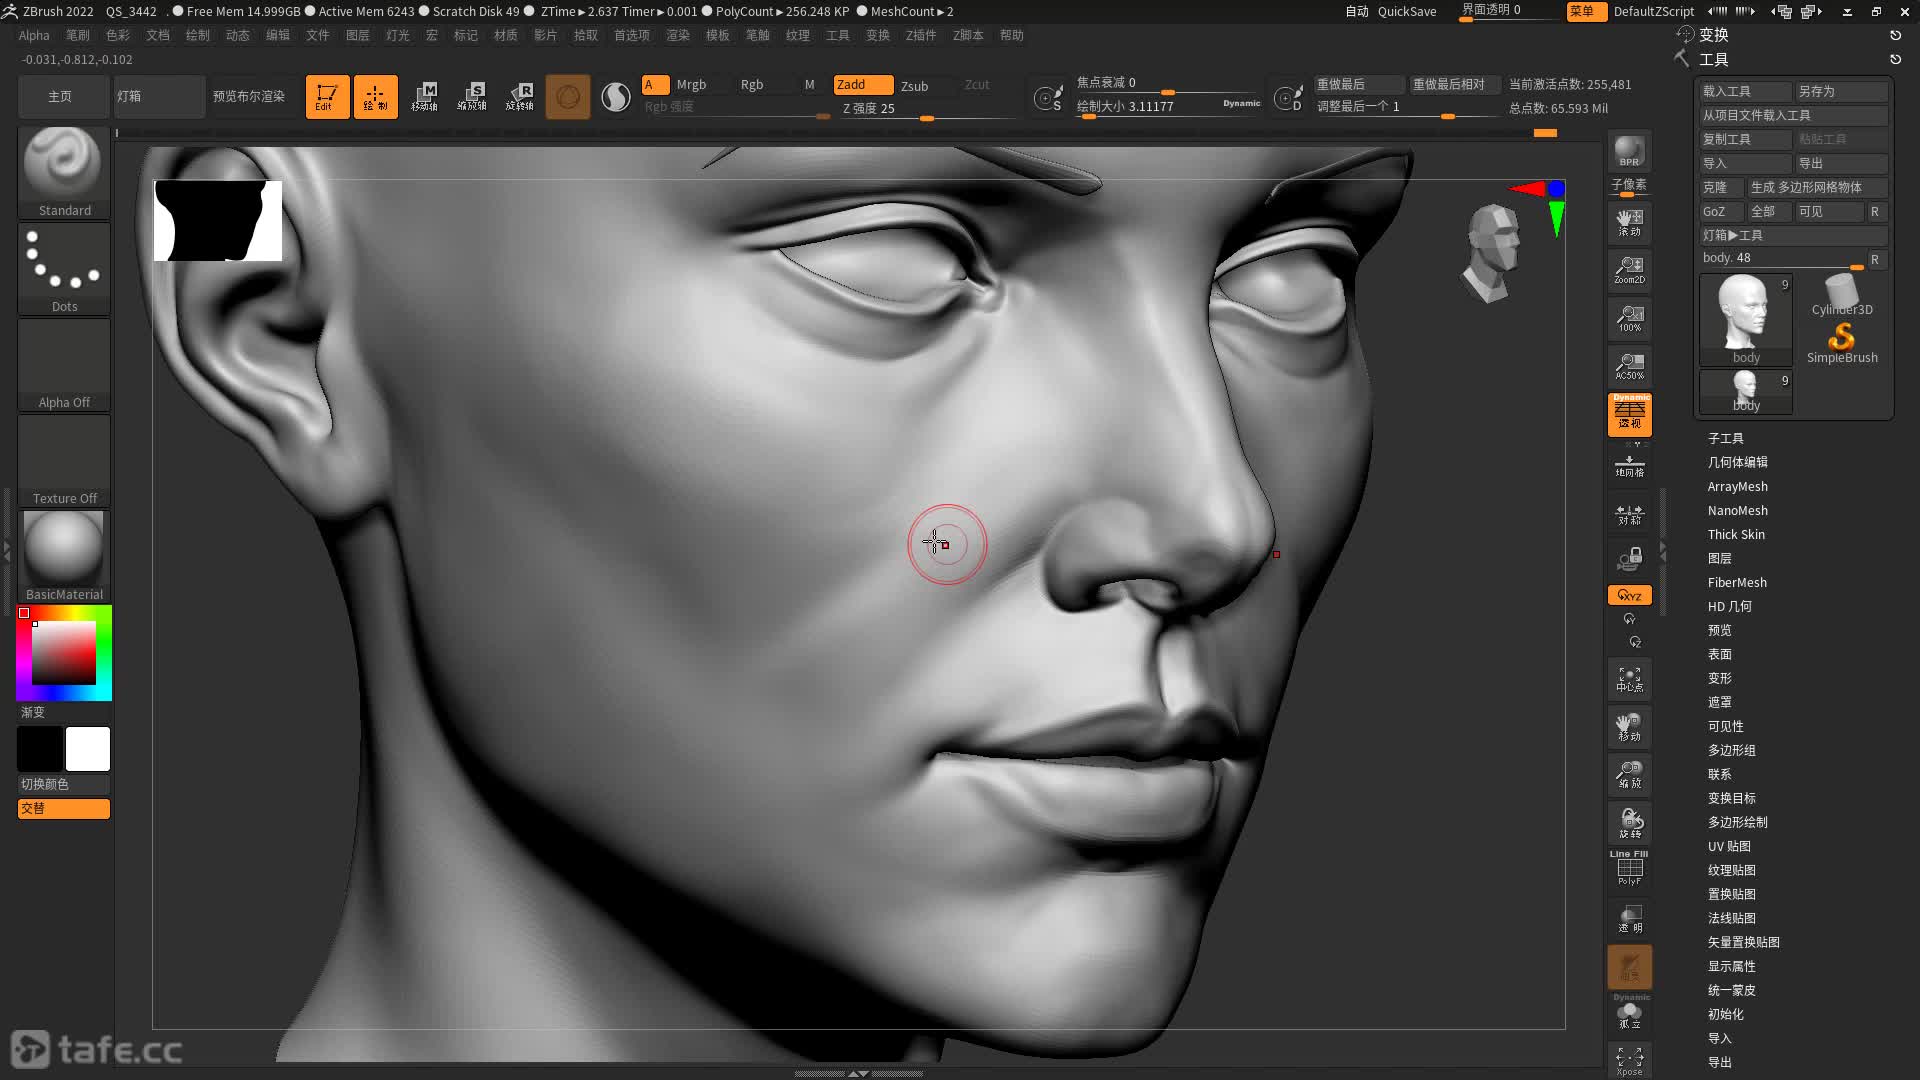Viewport: 1920px width, 1080px height.
Task: Expand the 遮罩 (Masking) section
Action: click(1720, 702)
